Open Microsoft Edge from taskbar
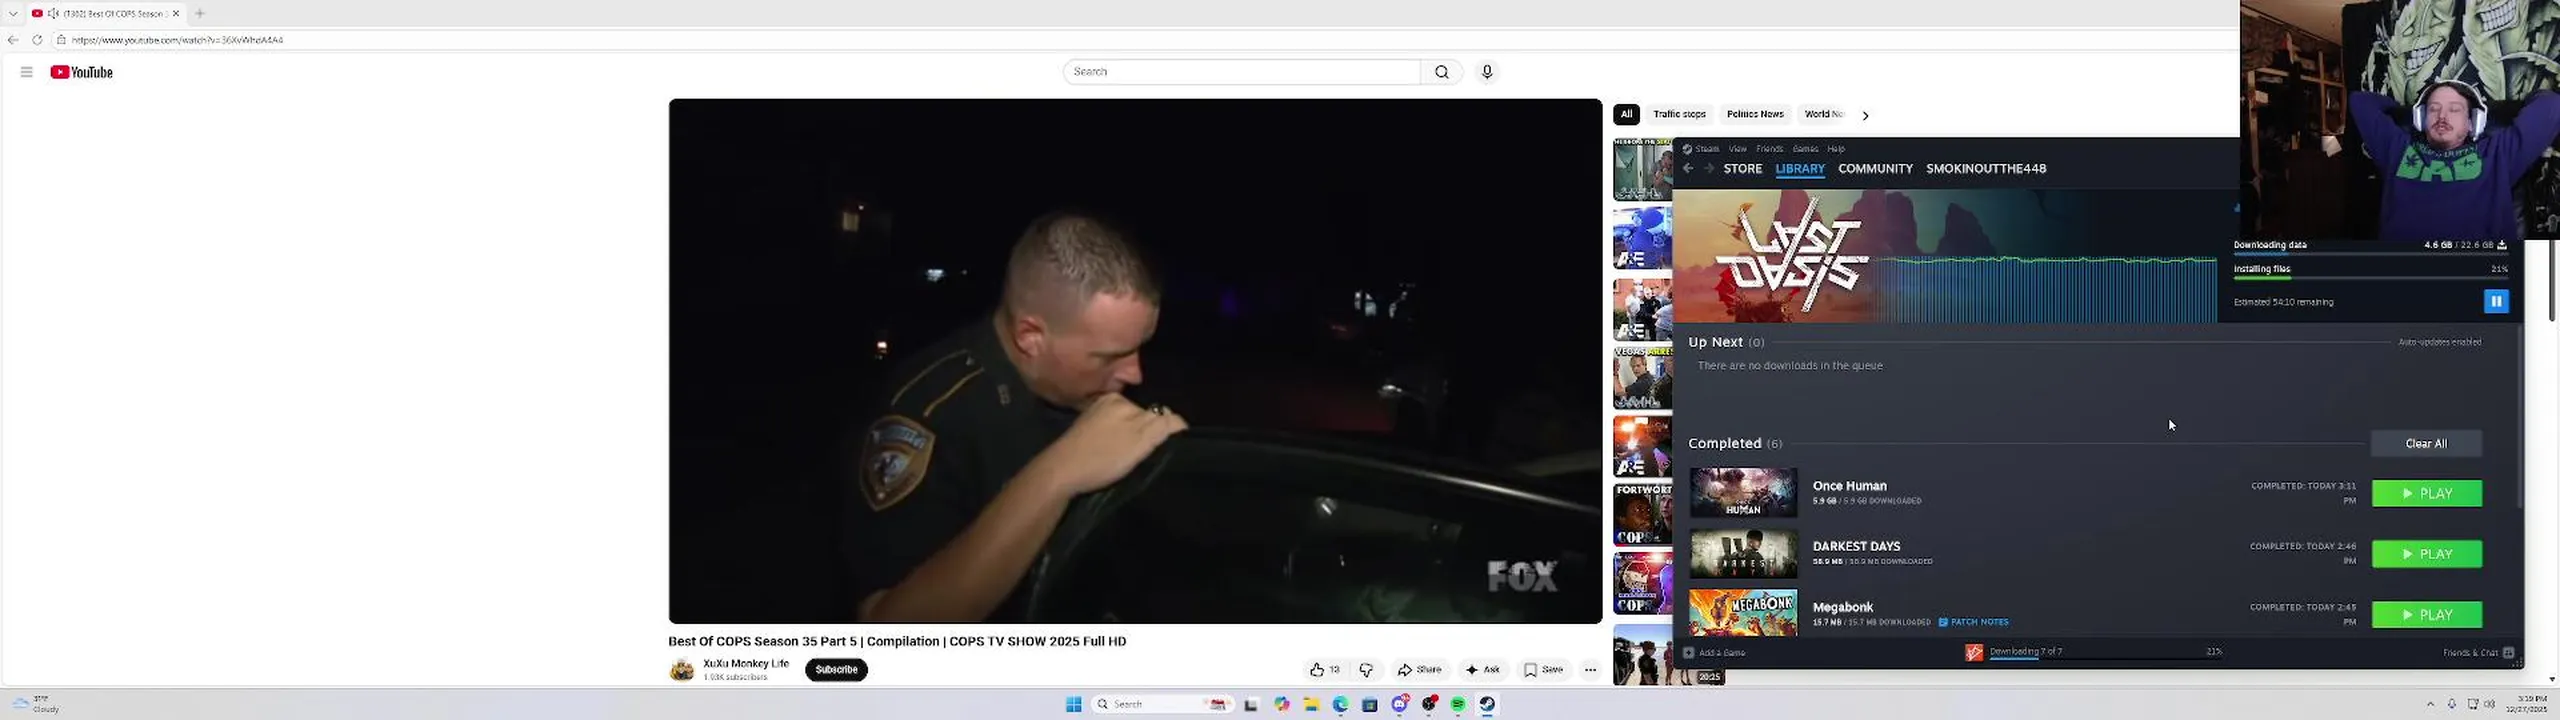This screenshot has width=2560, height=720. tap(1340, 704)
